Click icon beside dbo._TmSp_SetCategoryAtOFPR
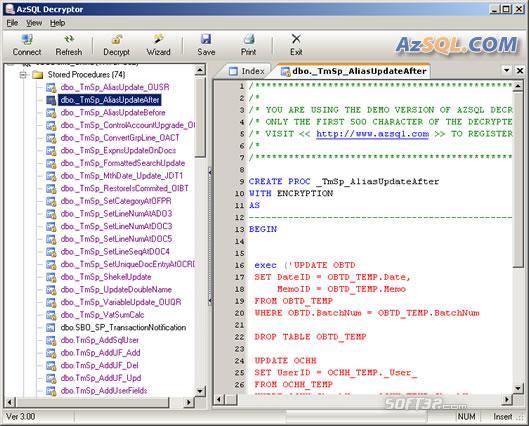The height and width of the screenshot is (426, 529). pyautogui.click(x=51, y=201)
